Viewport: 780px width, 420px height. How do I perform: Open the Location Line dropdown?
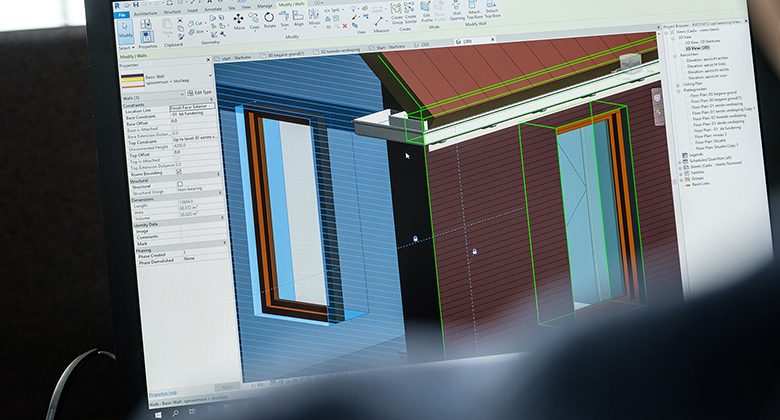coord(189,107)
